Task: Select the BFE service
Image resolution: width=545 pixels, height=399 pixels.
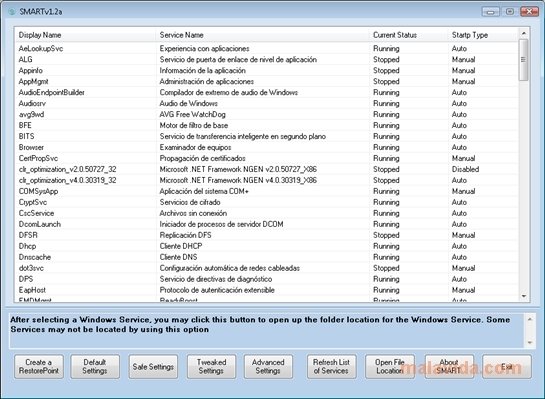Action: [267, 125]
